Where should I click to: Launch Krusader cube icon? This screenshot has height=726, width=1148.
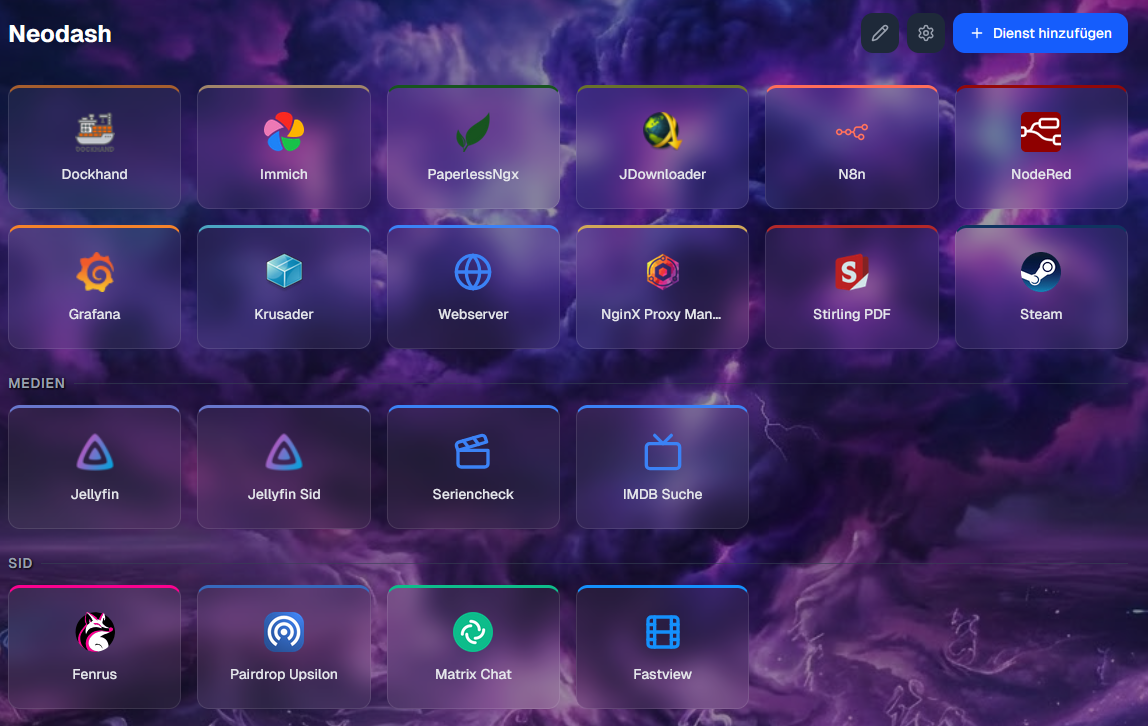click(x=284, y=272)
